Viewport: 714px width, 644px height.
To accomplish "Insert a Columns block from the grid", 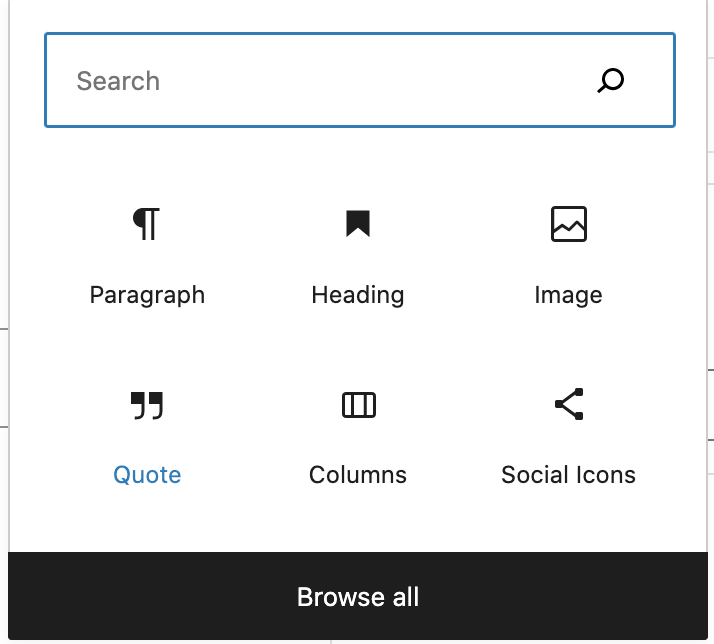I will tap(358, 435).
